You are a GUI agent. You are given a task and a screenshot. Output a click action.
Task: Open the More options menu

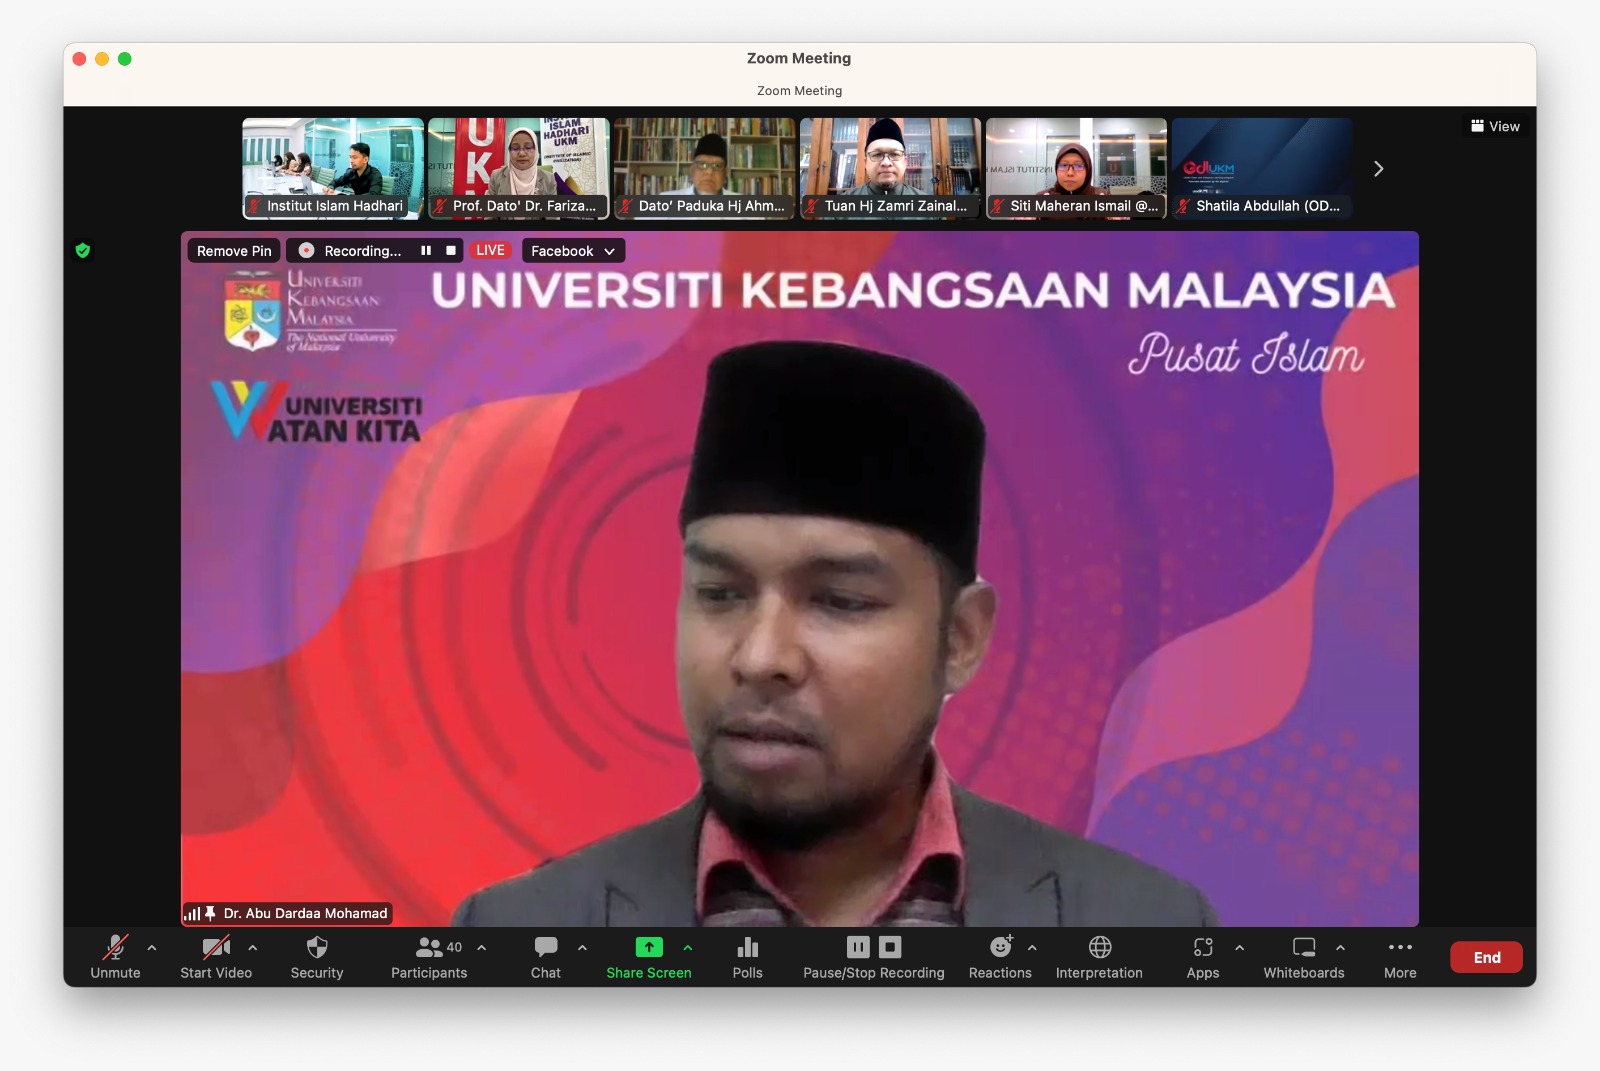point(1400,956)
